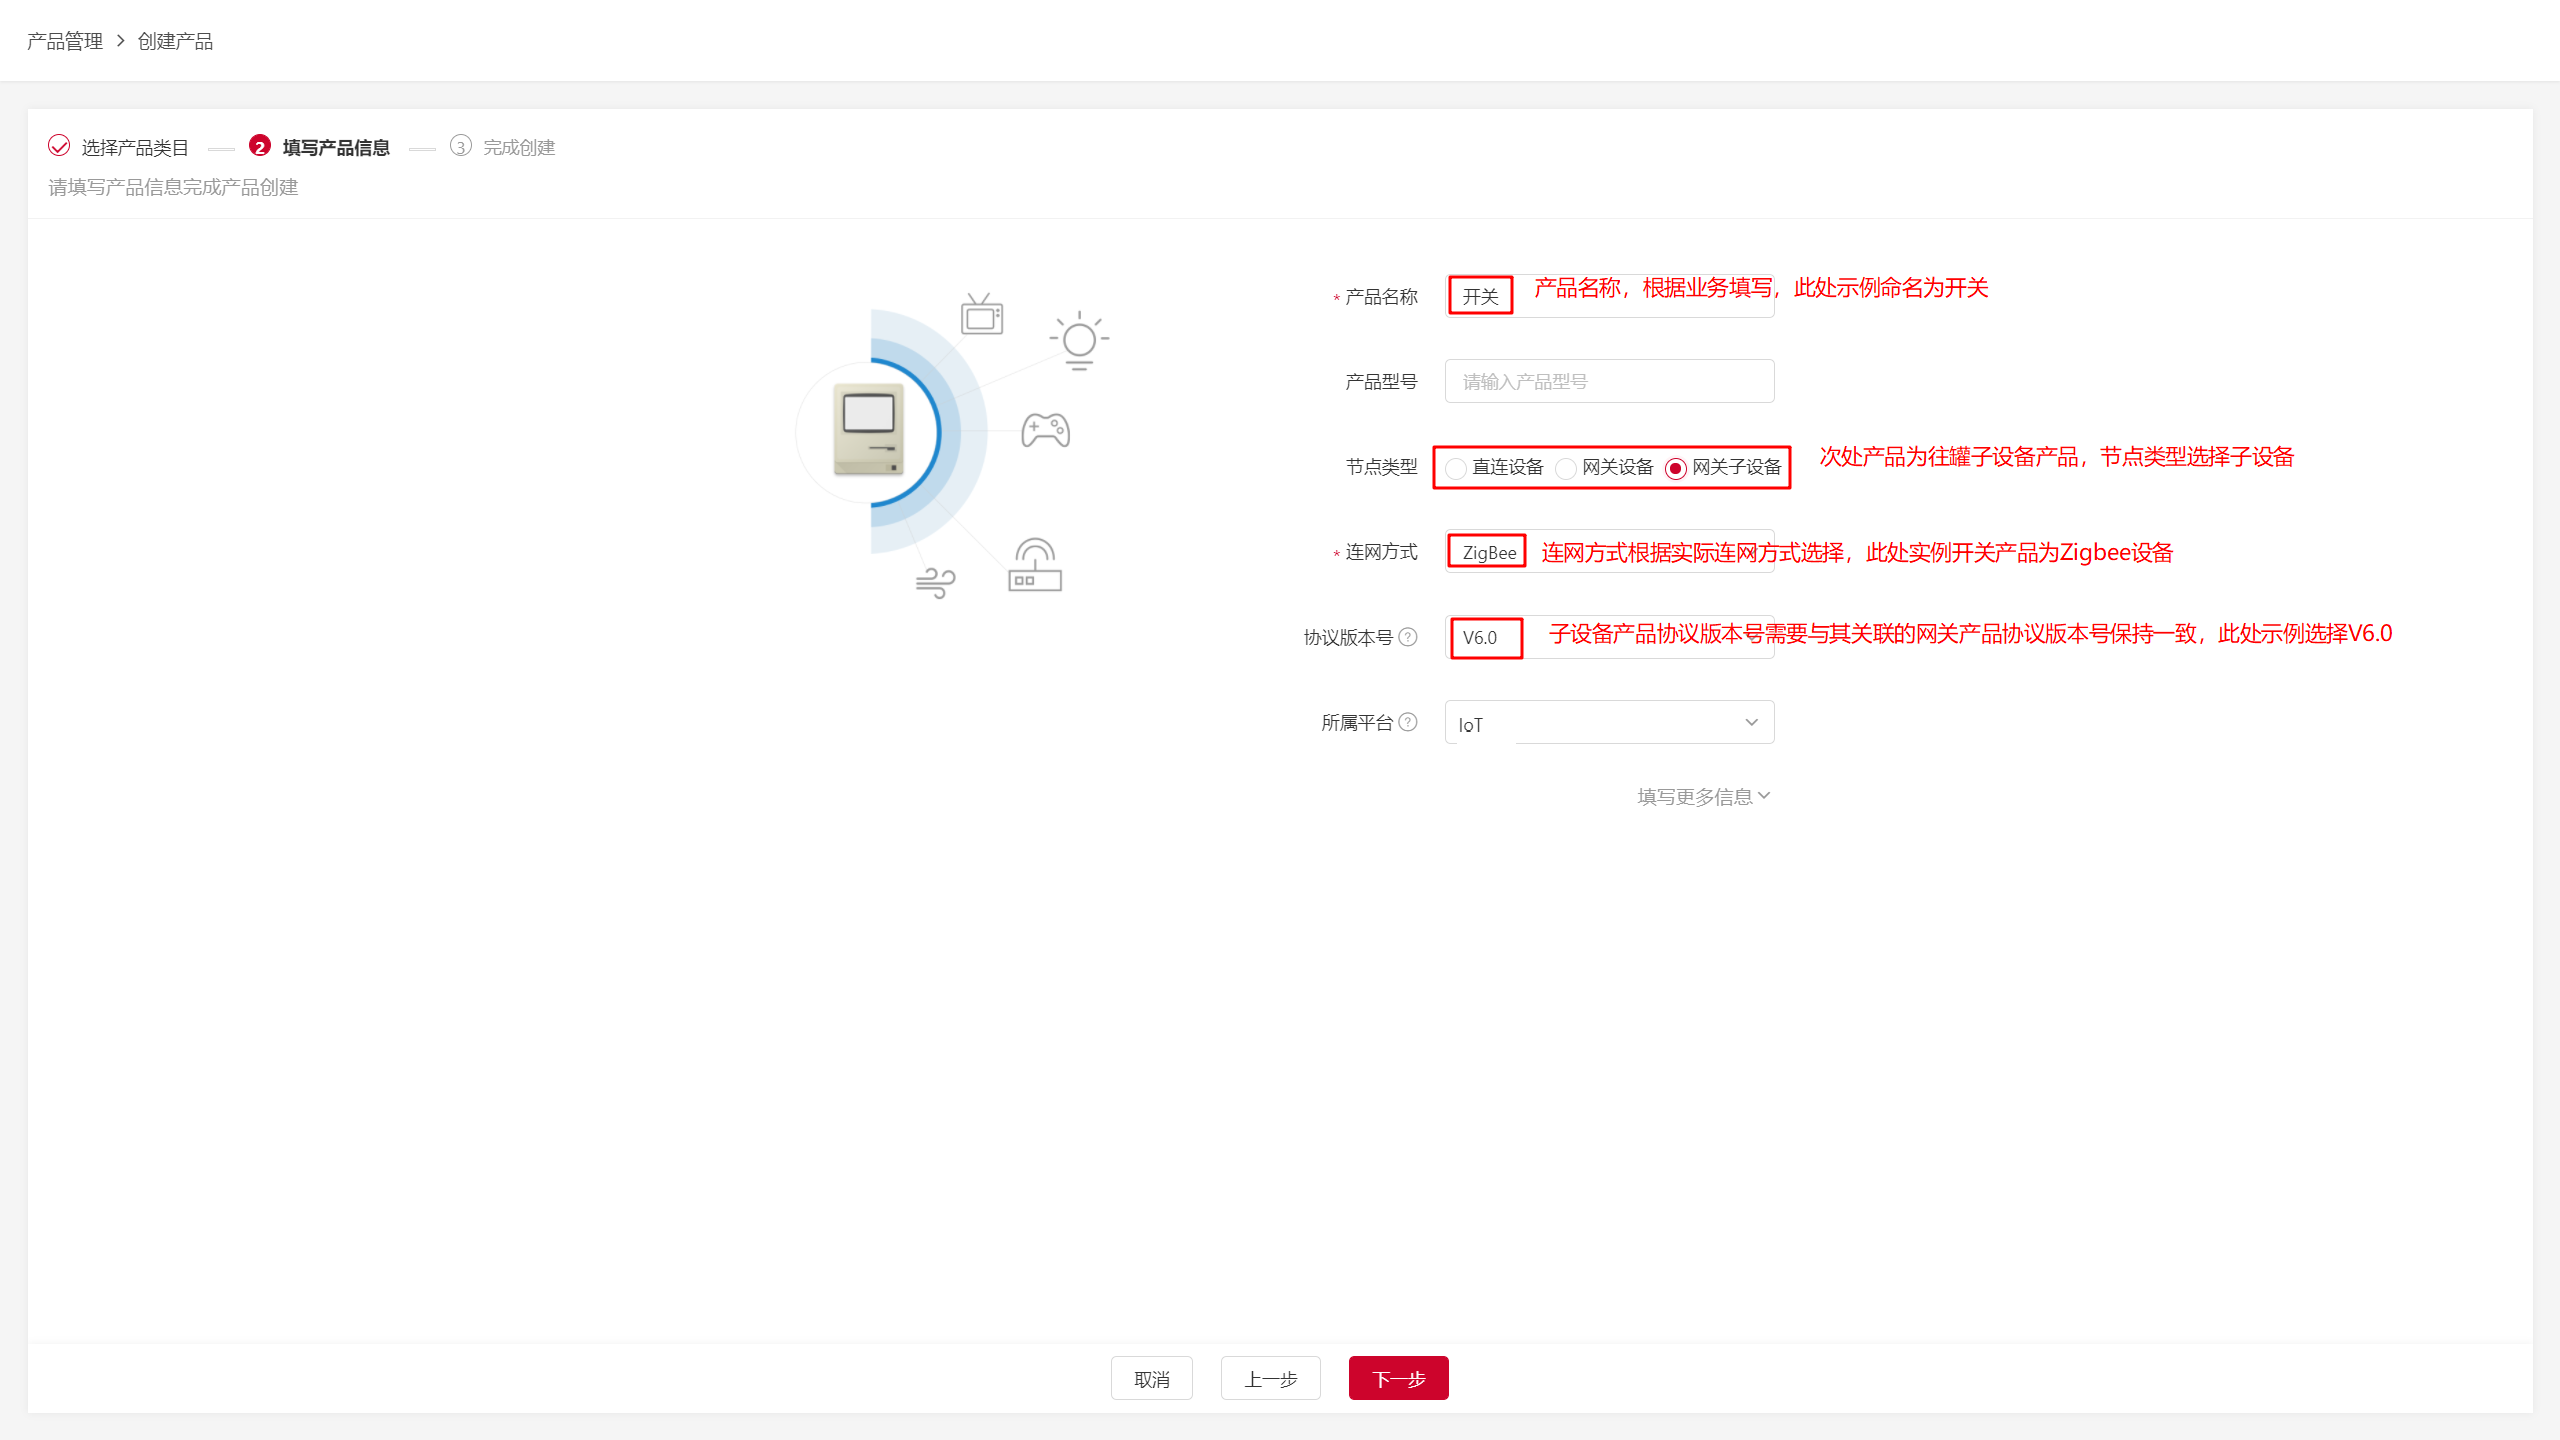The width and height of the screenshot is (2560, 1440).
Task: Expand 填写更多信息 section
Action: pyautogui.click(x=1703, y=796)
